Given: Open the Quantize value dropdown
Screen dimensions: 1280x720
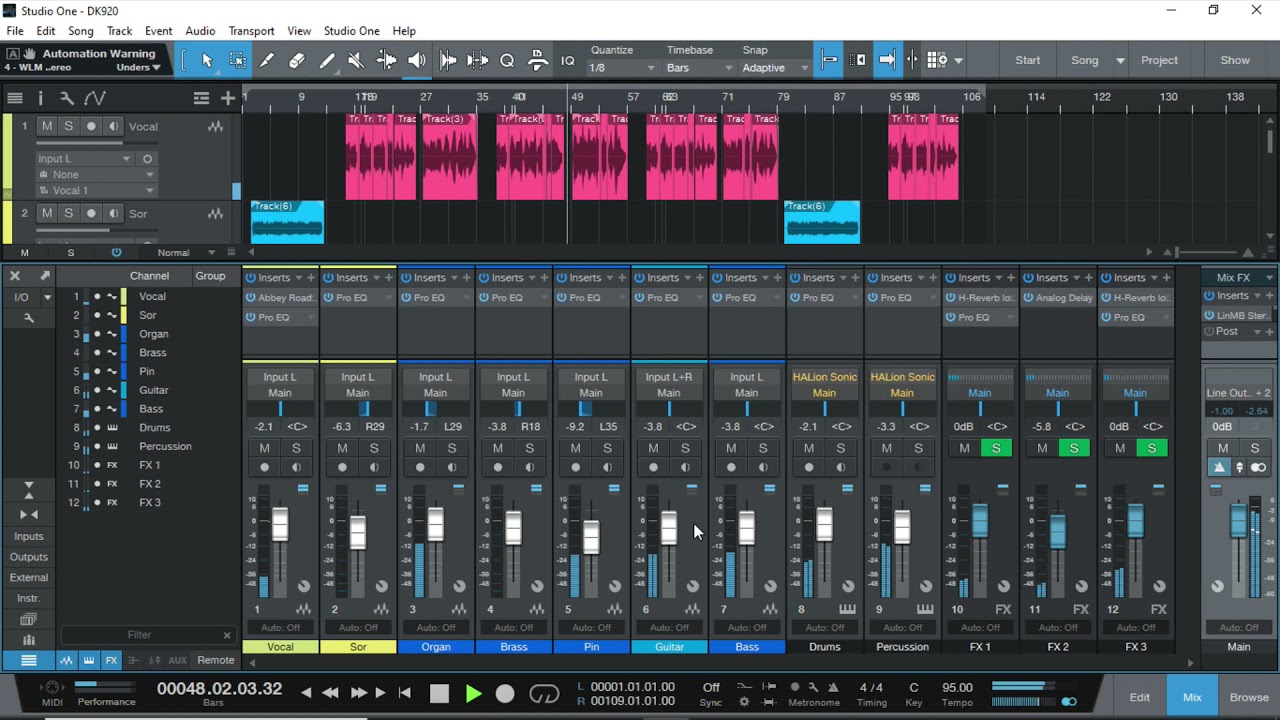Looking at the screenshot, I should [x=622, y=68].
